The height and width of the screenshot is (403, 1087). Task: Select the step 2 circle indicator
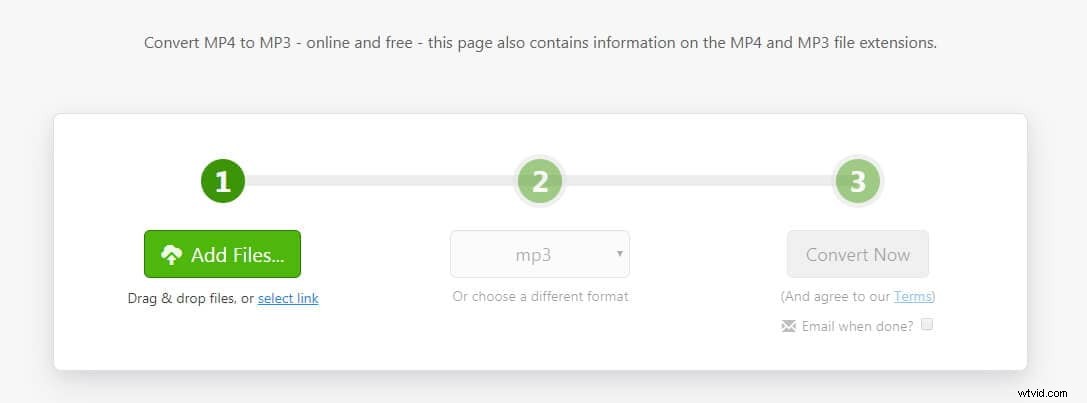click(540, 181)
